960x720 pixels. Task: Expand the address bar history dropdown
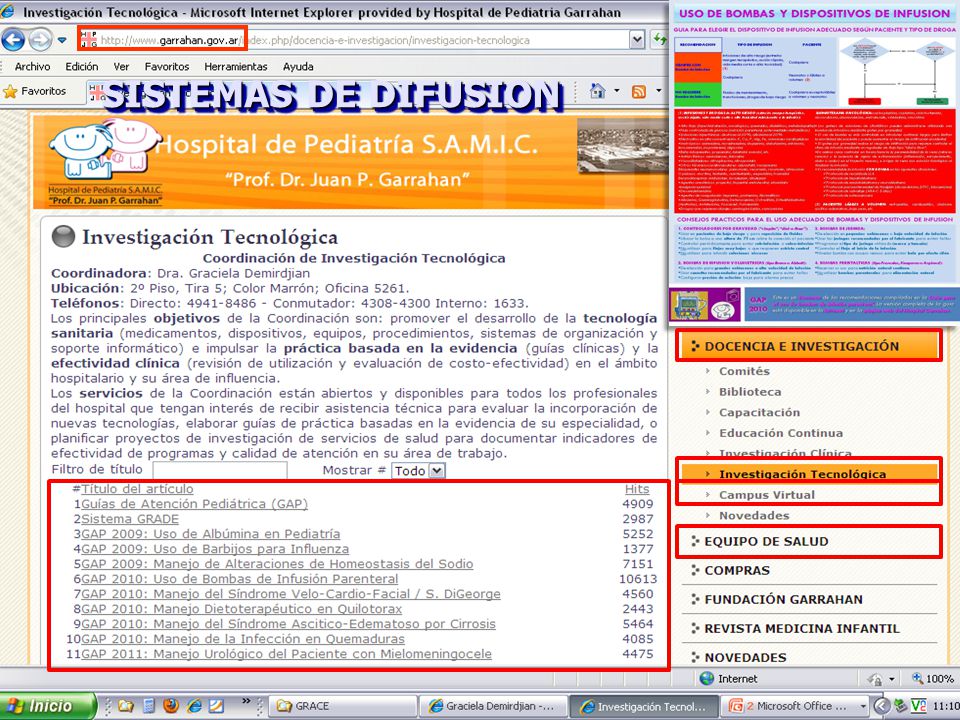[637, 40]
